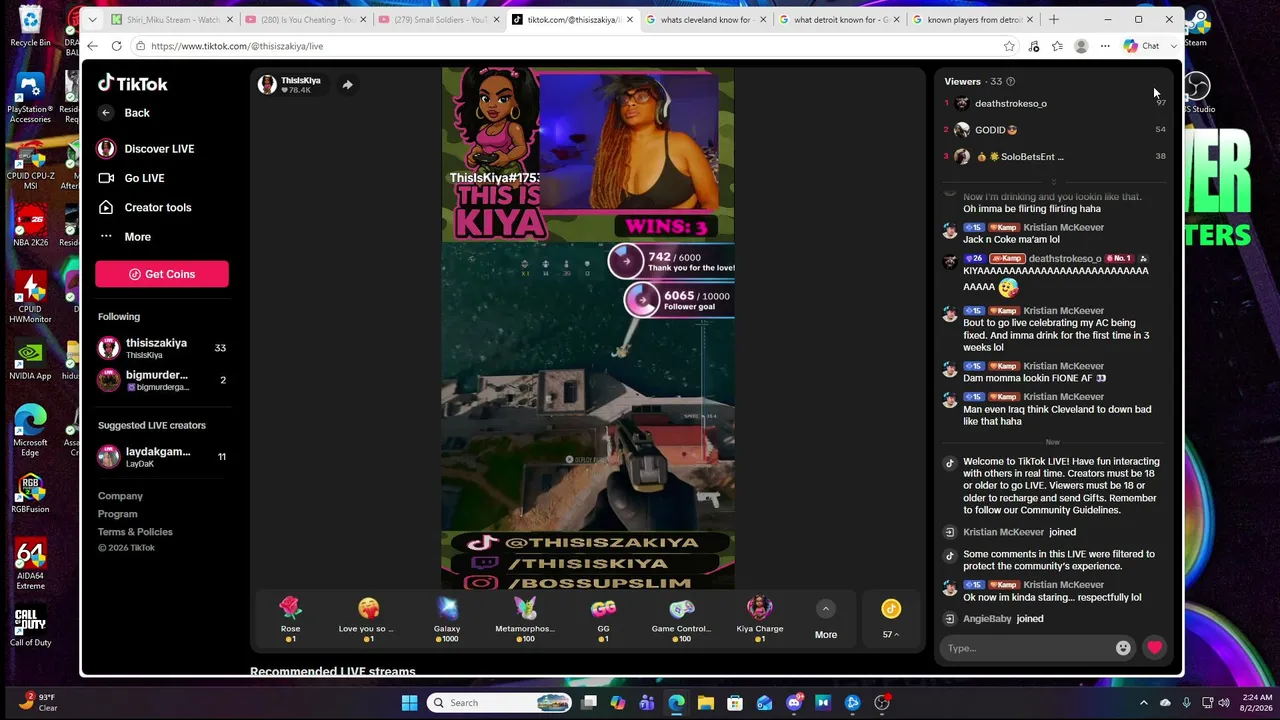1280x720 pixels.
Task: Click the Viewers info icon
Action: pyautogui.click(x=1010, y=82)
